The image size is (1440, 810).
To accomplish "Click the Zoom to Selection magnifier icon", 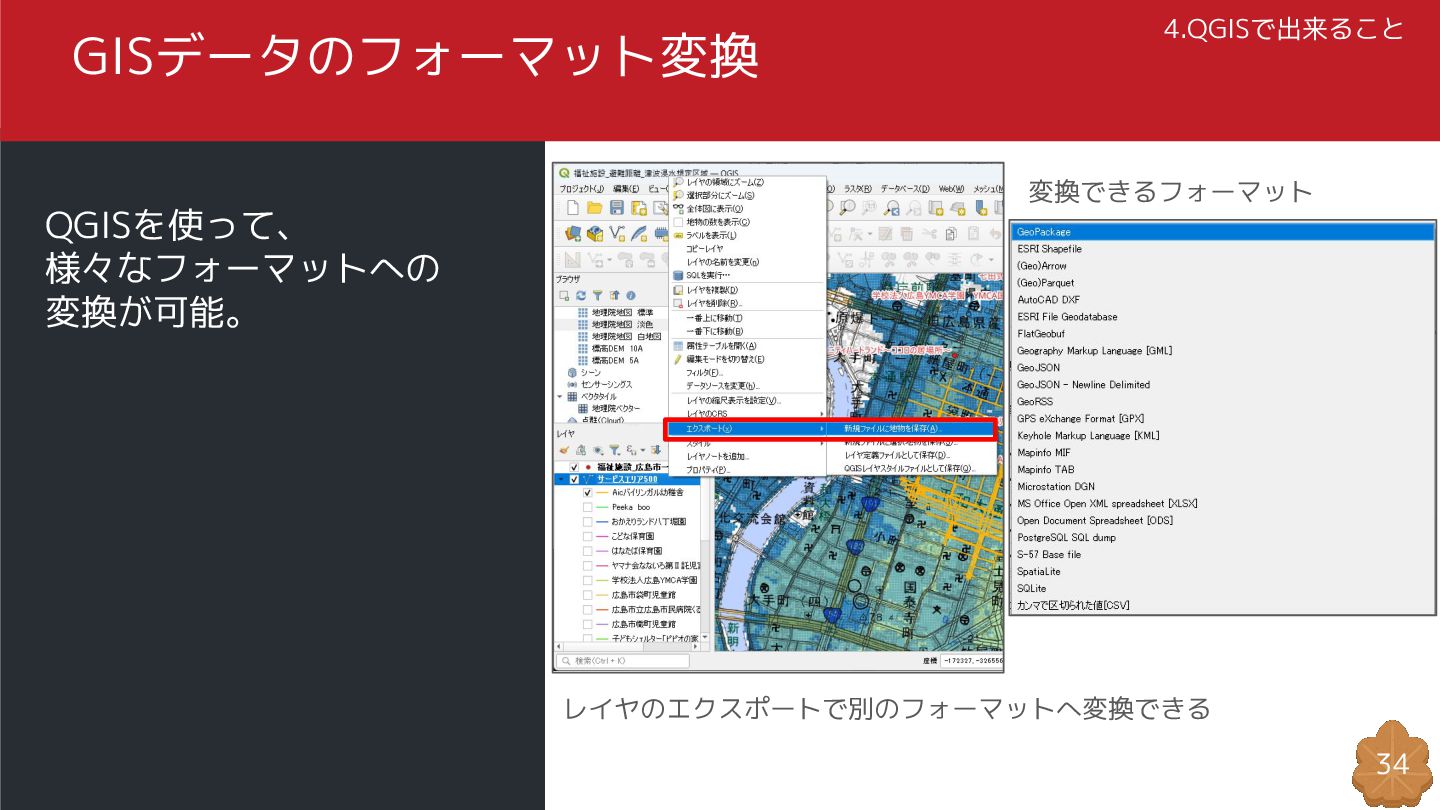I will 678,195.
